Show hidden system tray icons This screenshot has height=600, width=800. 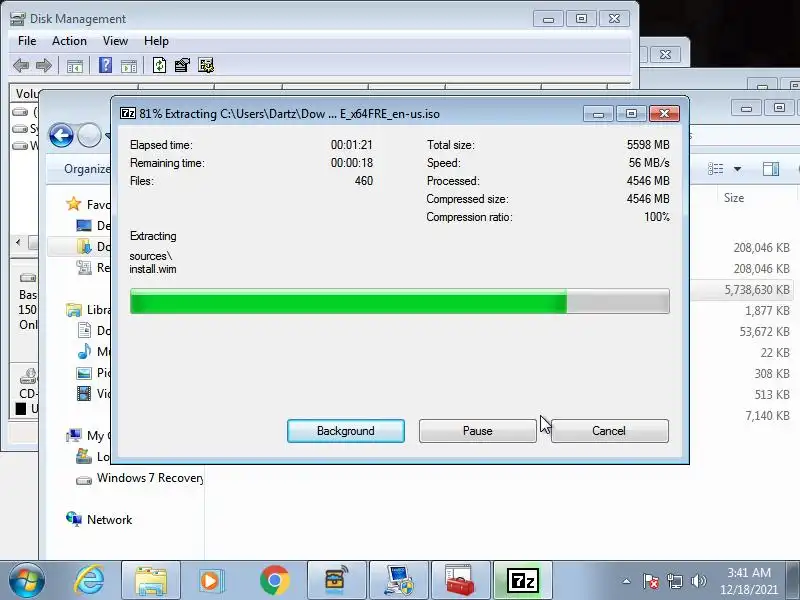click(627, 581)
